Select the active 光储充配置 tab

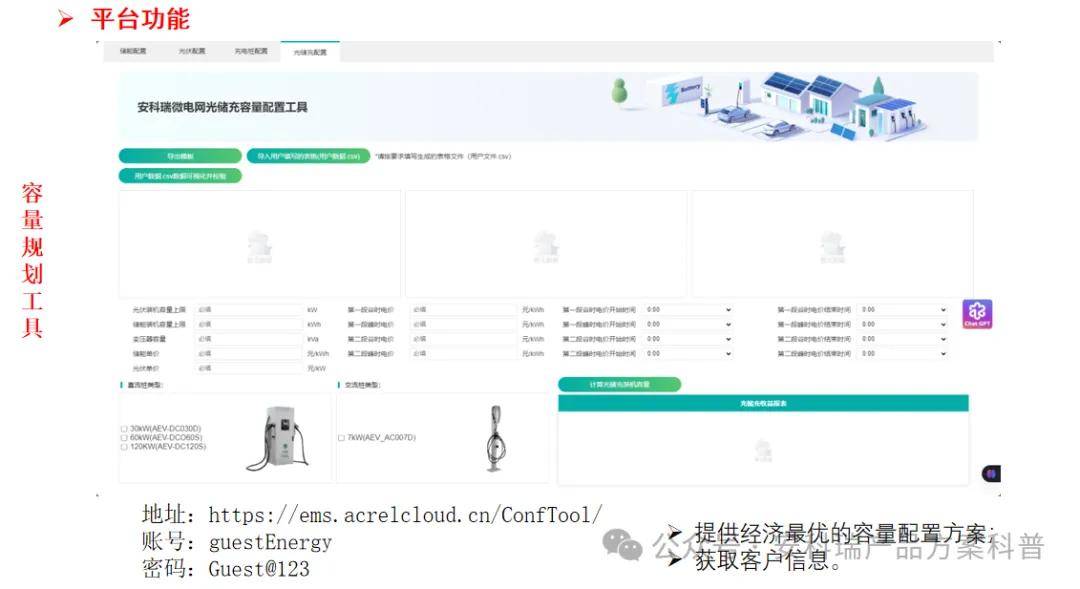pos(310,52)
